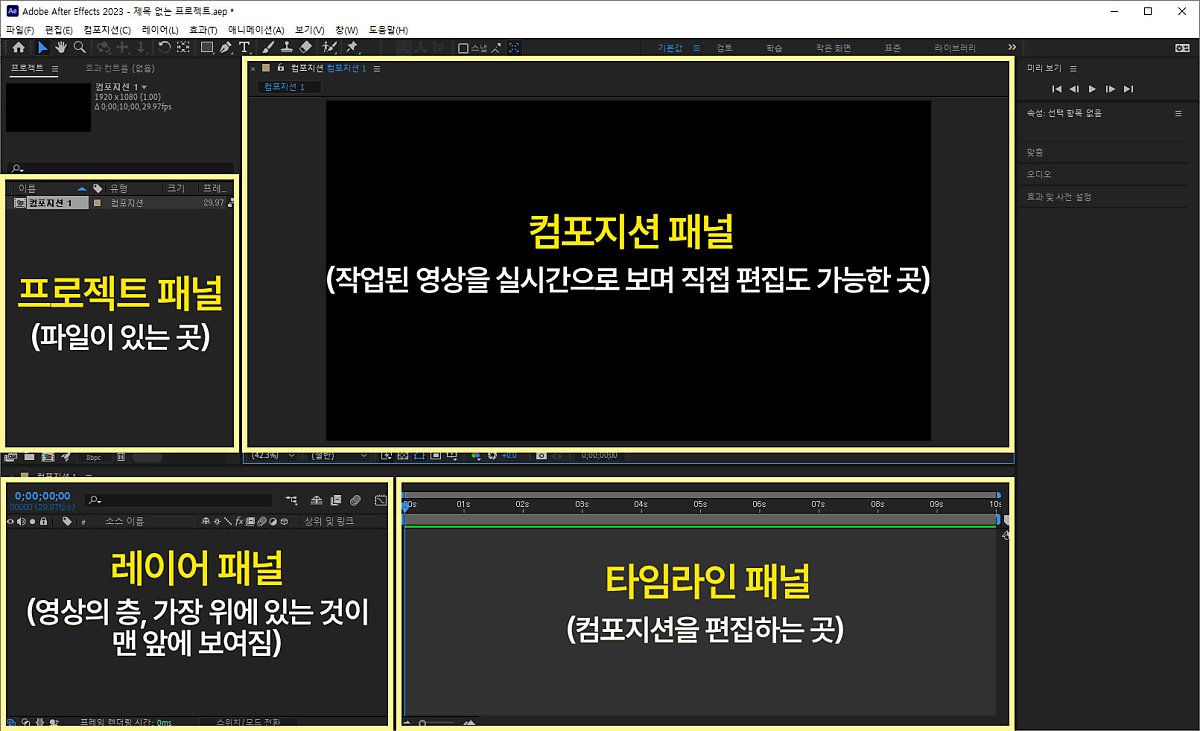Viewport: 1200px width, 731px height.
Task: Pick the Horizontal Type tool
Action: click(x=244, y=47)
